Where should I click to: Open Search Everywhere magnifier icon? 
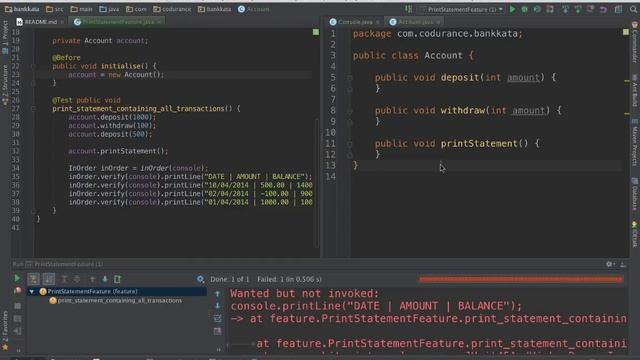click(633, 9)
